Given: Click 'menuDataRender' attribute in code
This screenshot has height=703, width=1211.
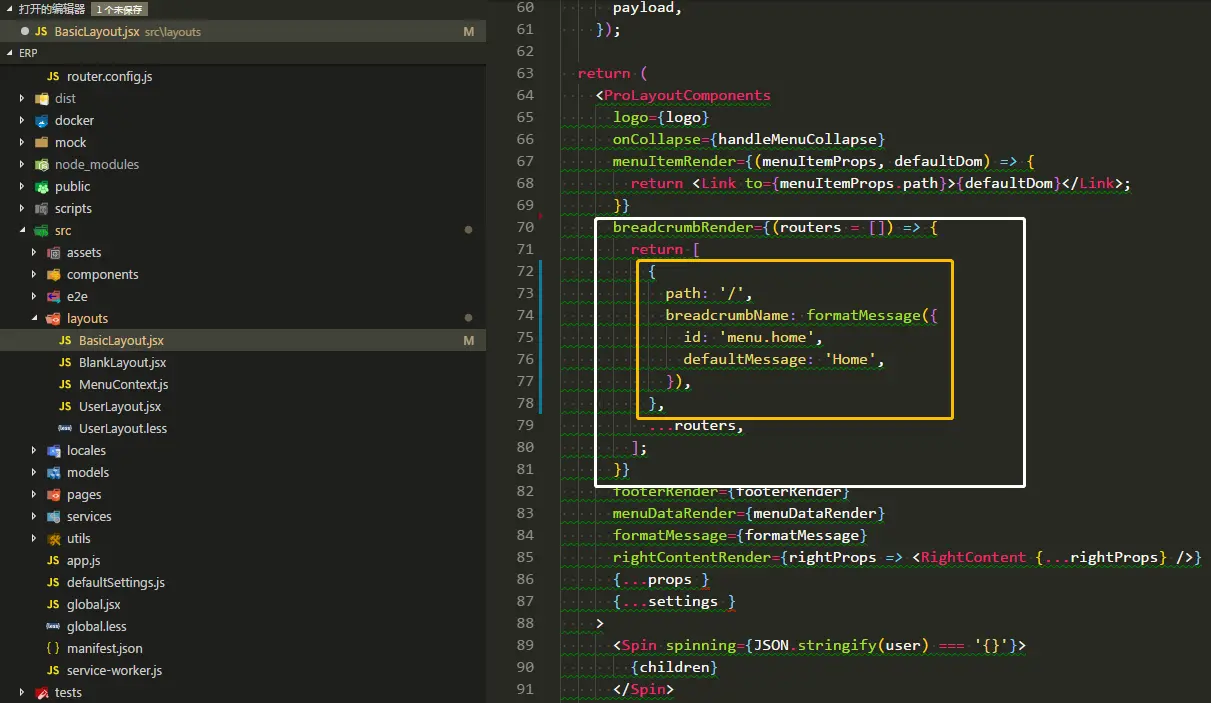Looking at the screenshot, I should (674, 513).
